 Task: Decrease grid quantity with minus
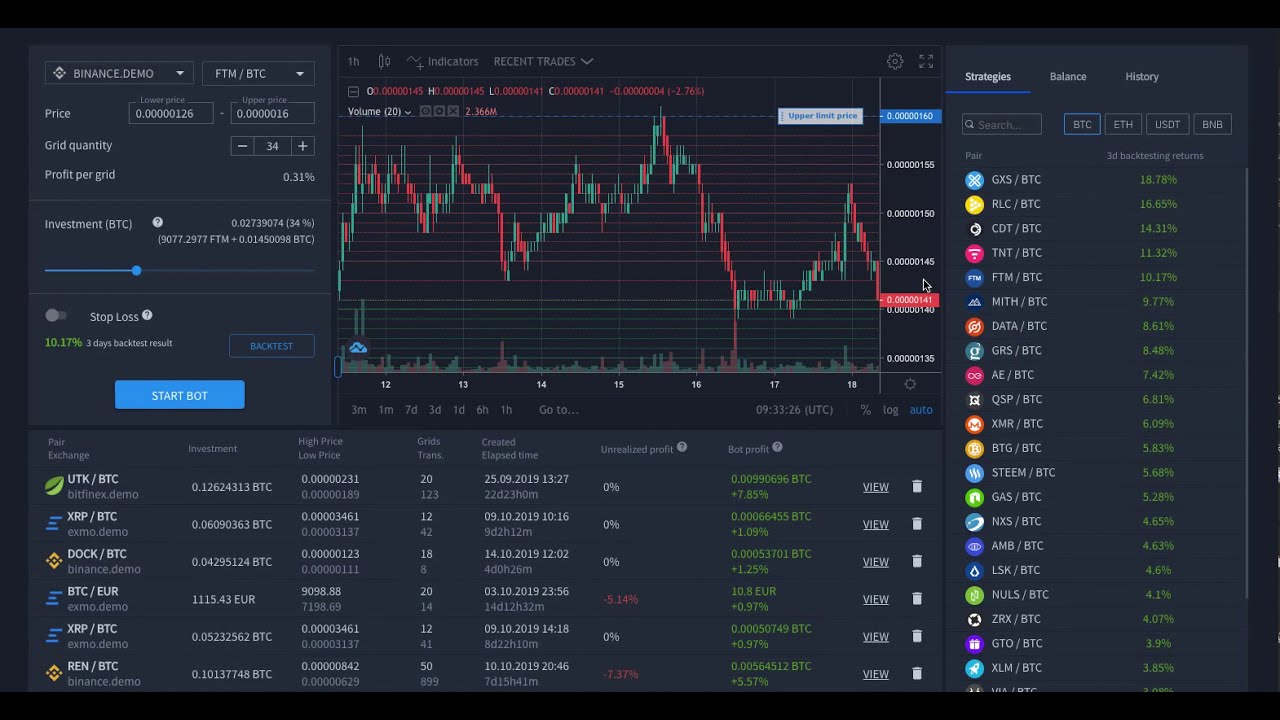point(242,146)
